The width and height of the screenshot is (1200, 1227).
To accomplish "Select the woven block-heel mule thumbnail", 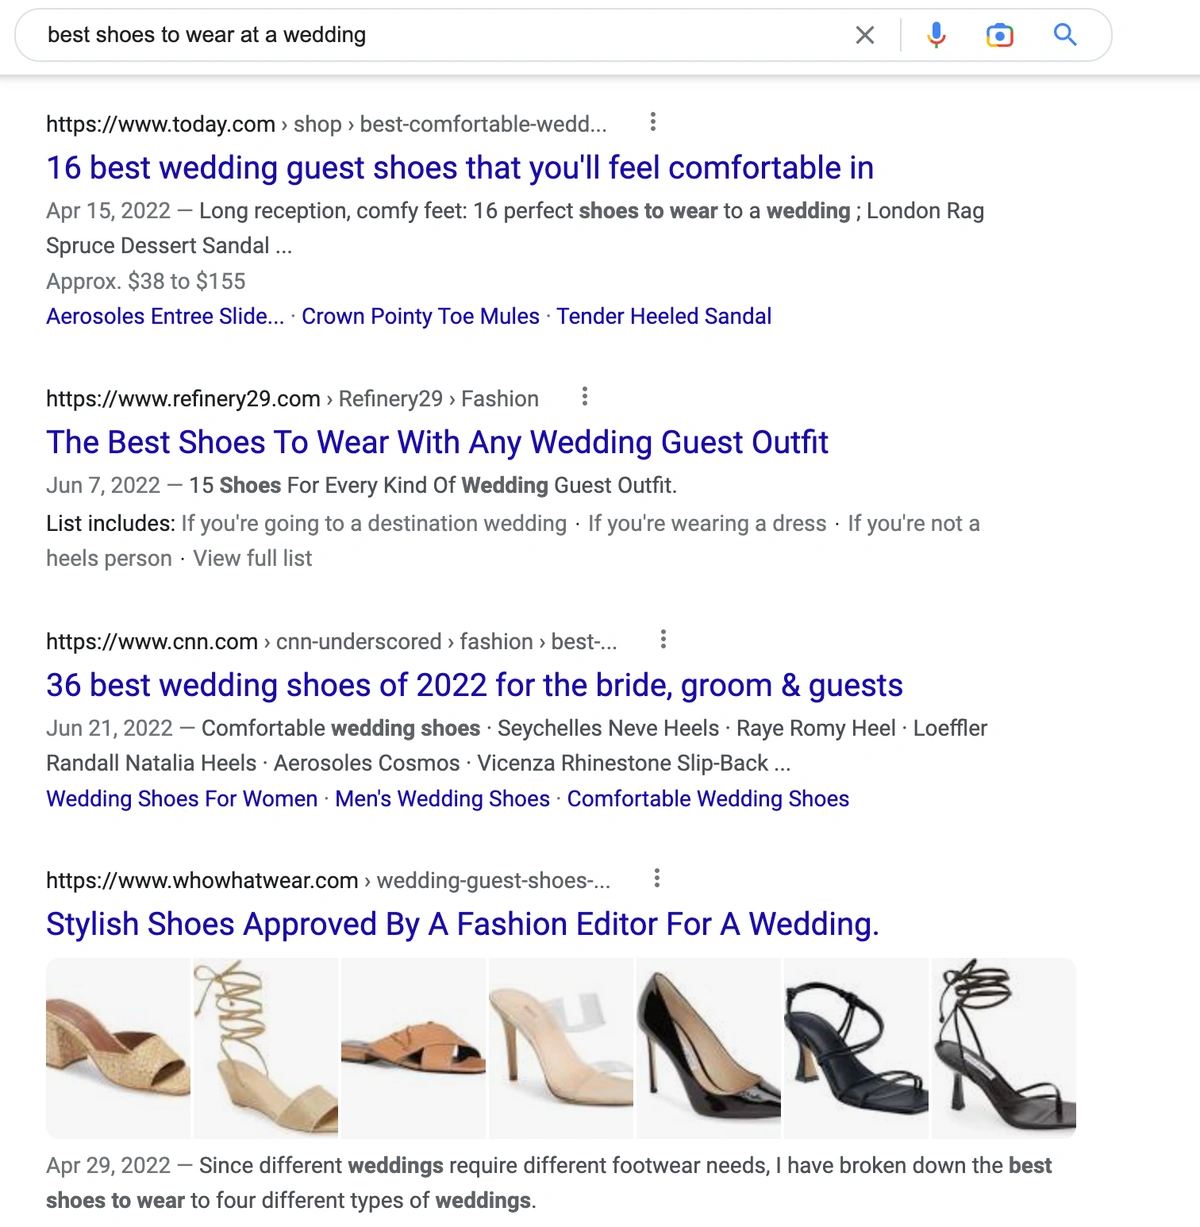I will 118,1048.
